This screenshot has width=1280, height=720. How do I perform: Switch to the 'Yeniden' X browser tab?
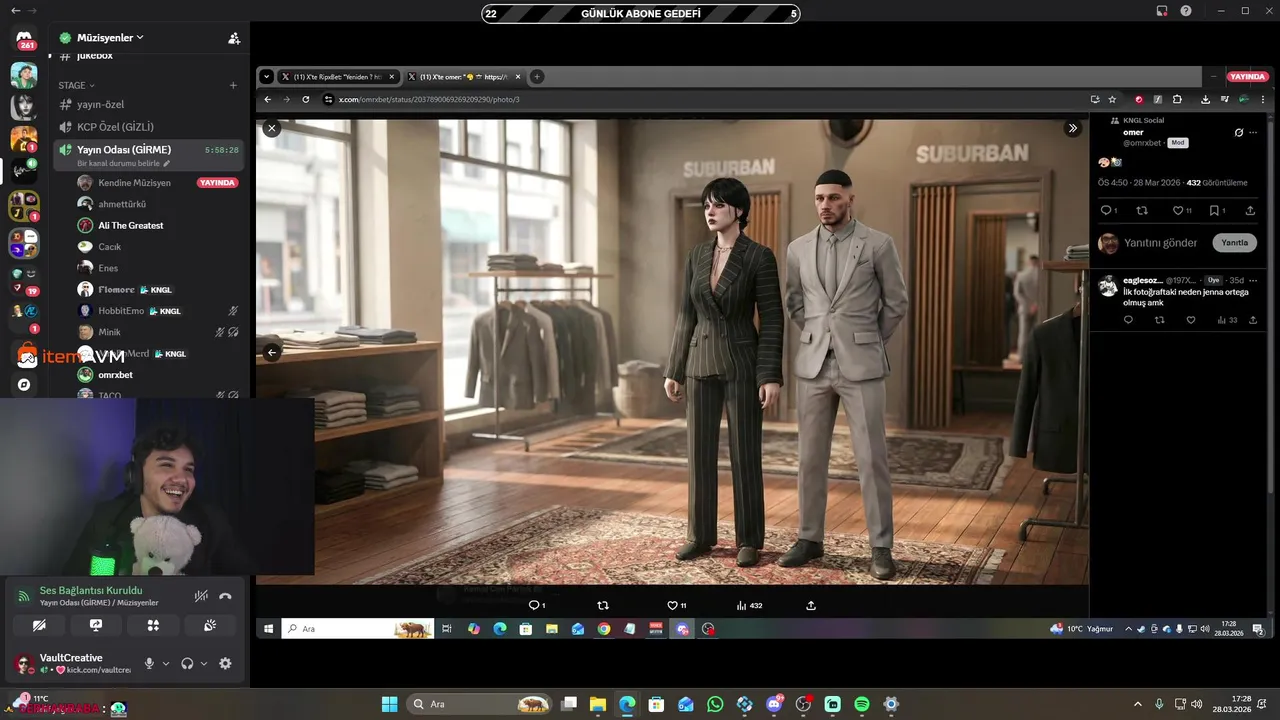pyautogui.click(x=338, y=77)
